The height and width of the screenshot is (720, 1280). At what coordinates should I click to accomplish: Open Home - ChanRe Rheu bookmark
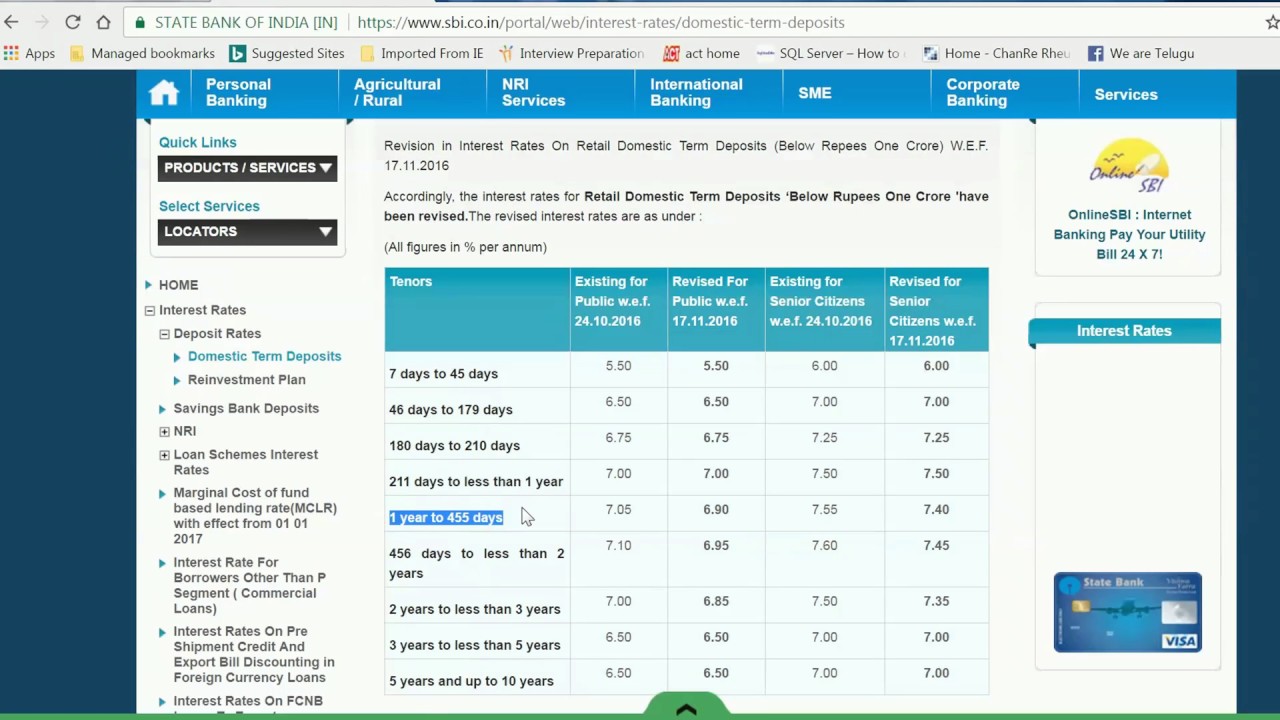pyautogui.click(x=996, y=53)
